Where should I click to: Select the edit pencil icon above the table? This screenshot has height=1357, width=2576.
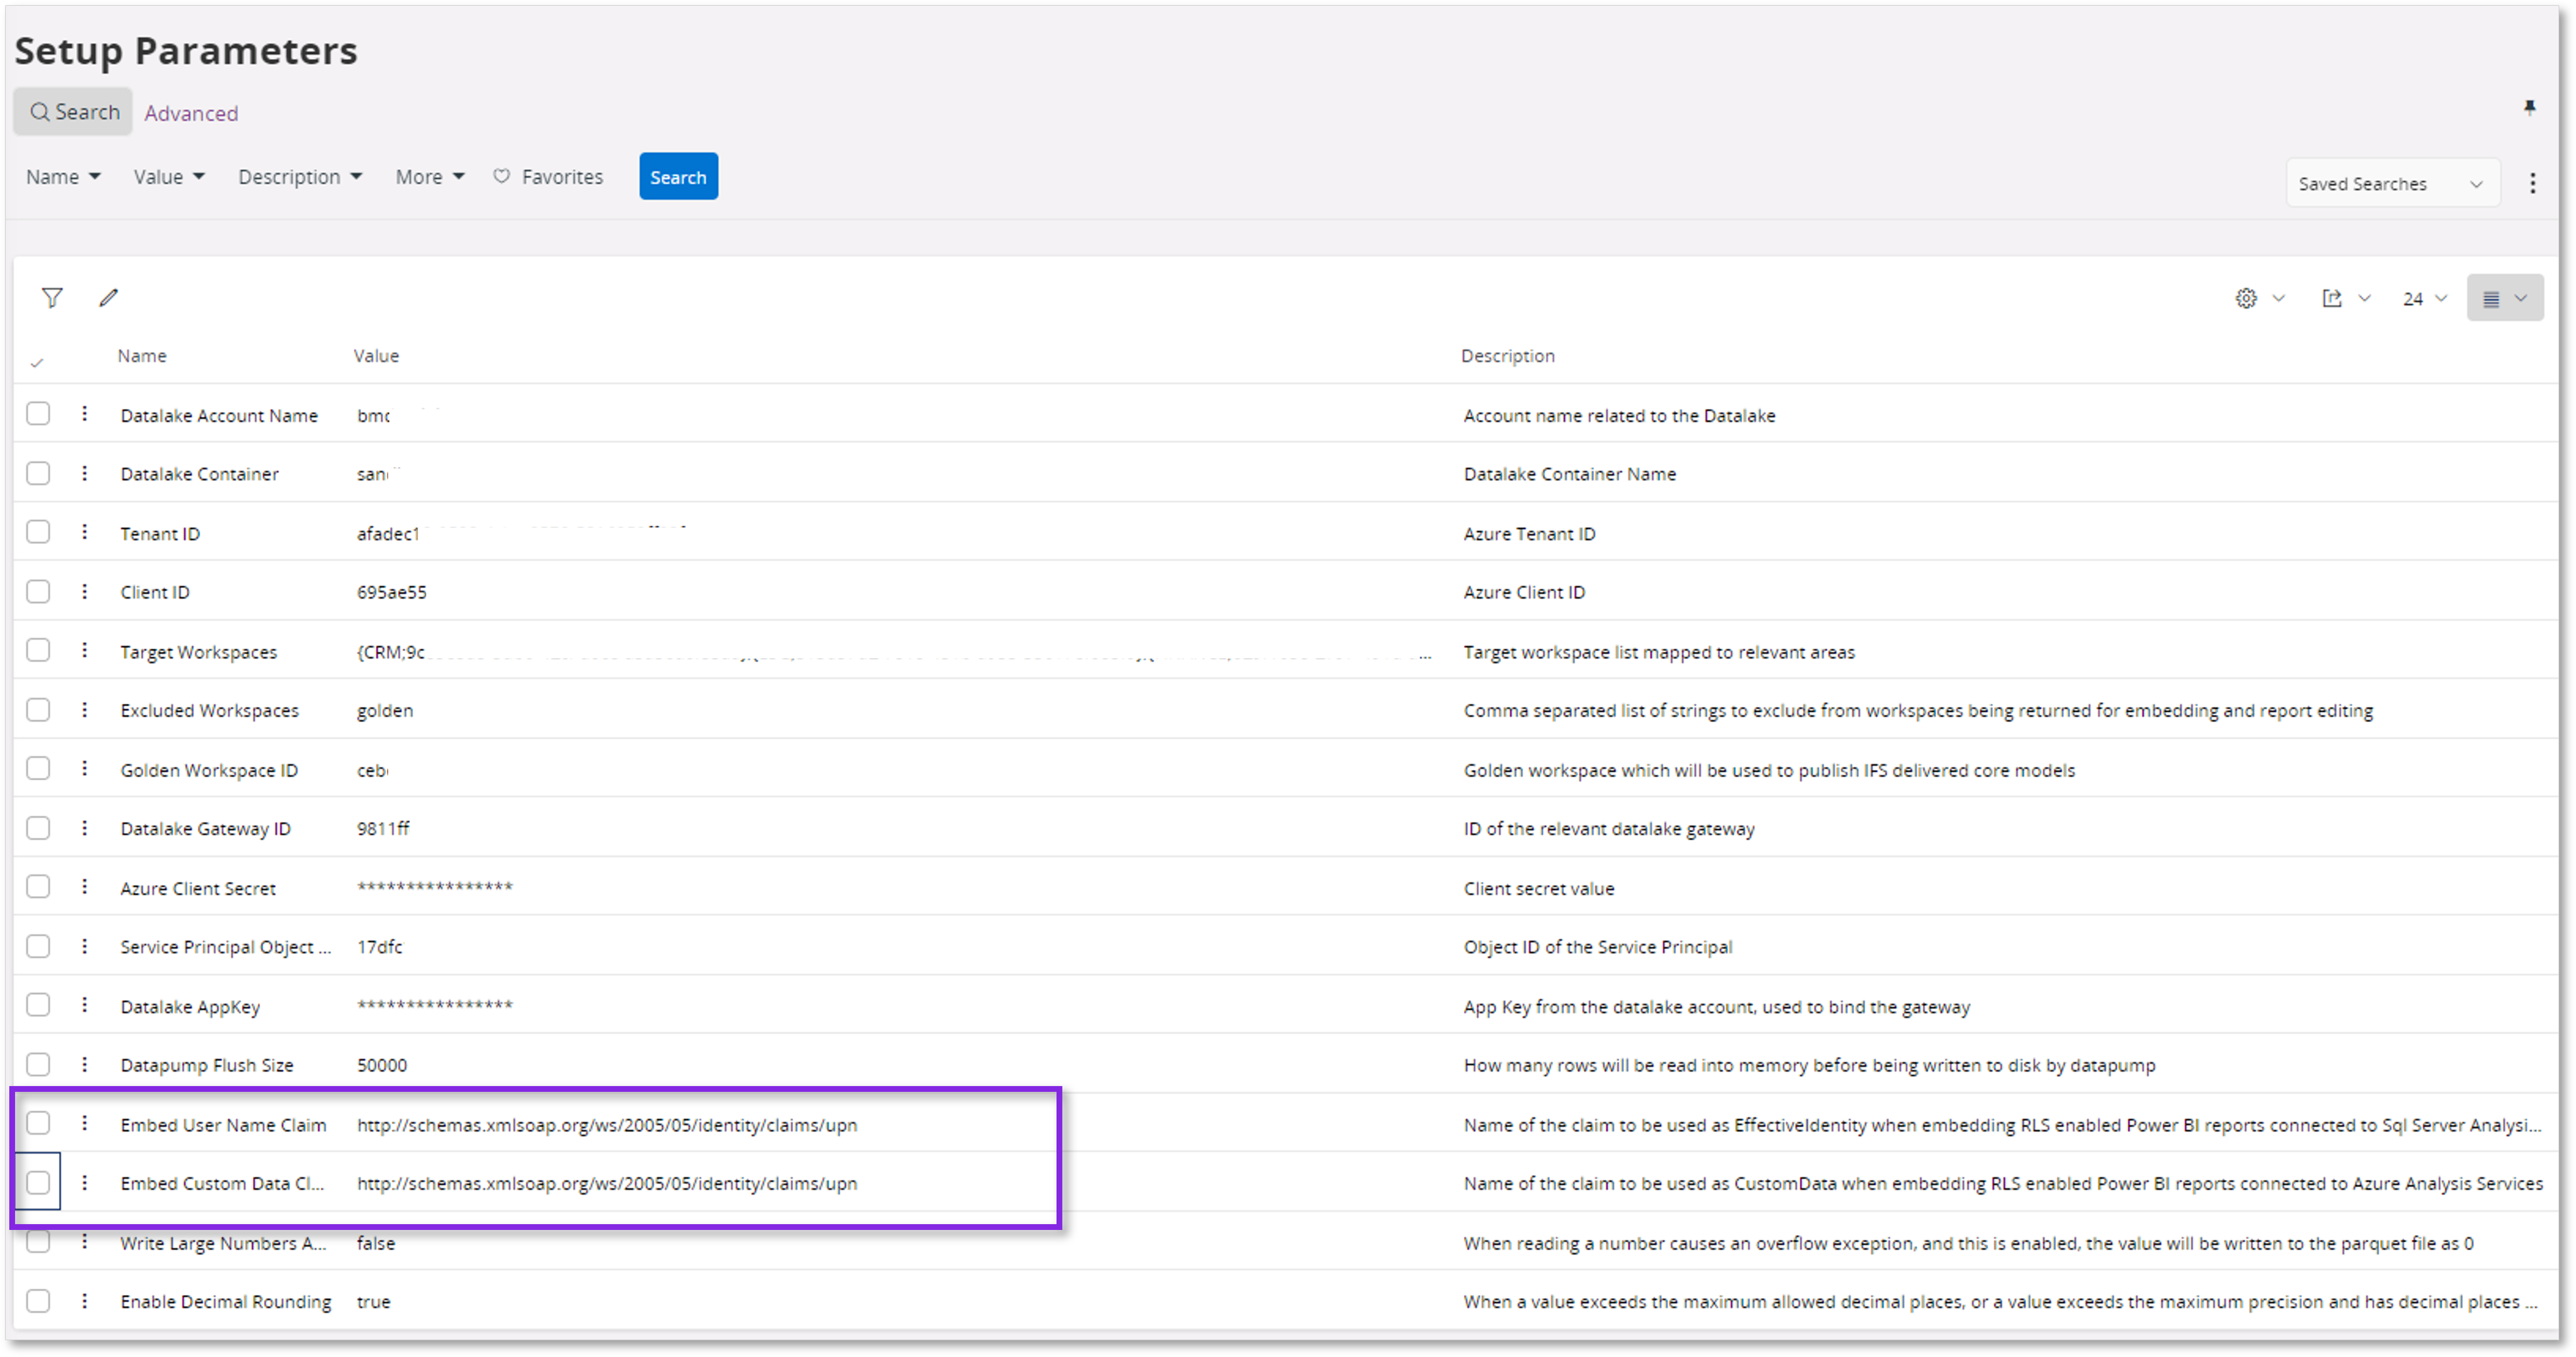109,297
